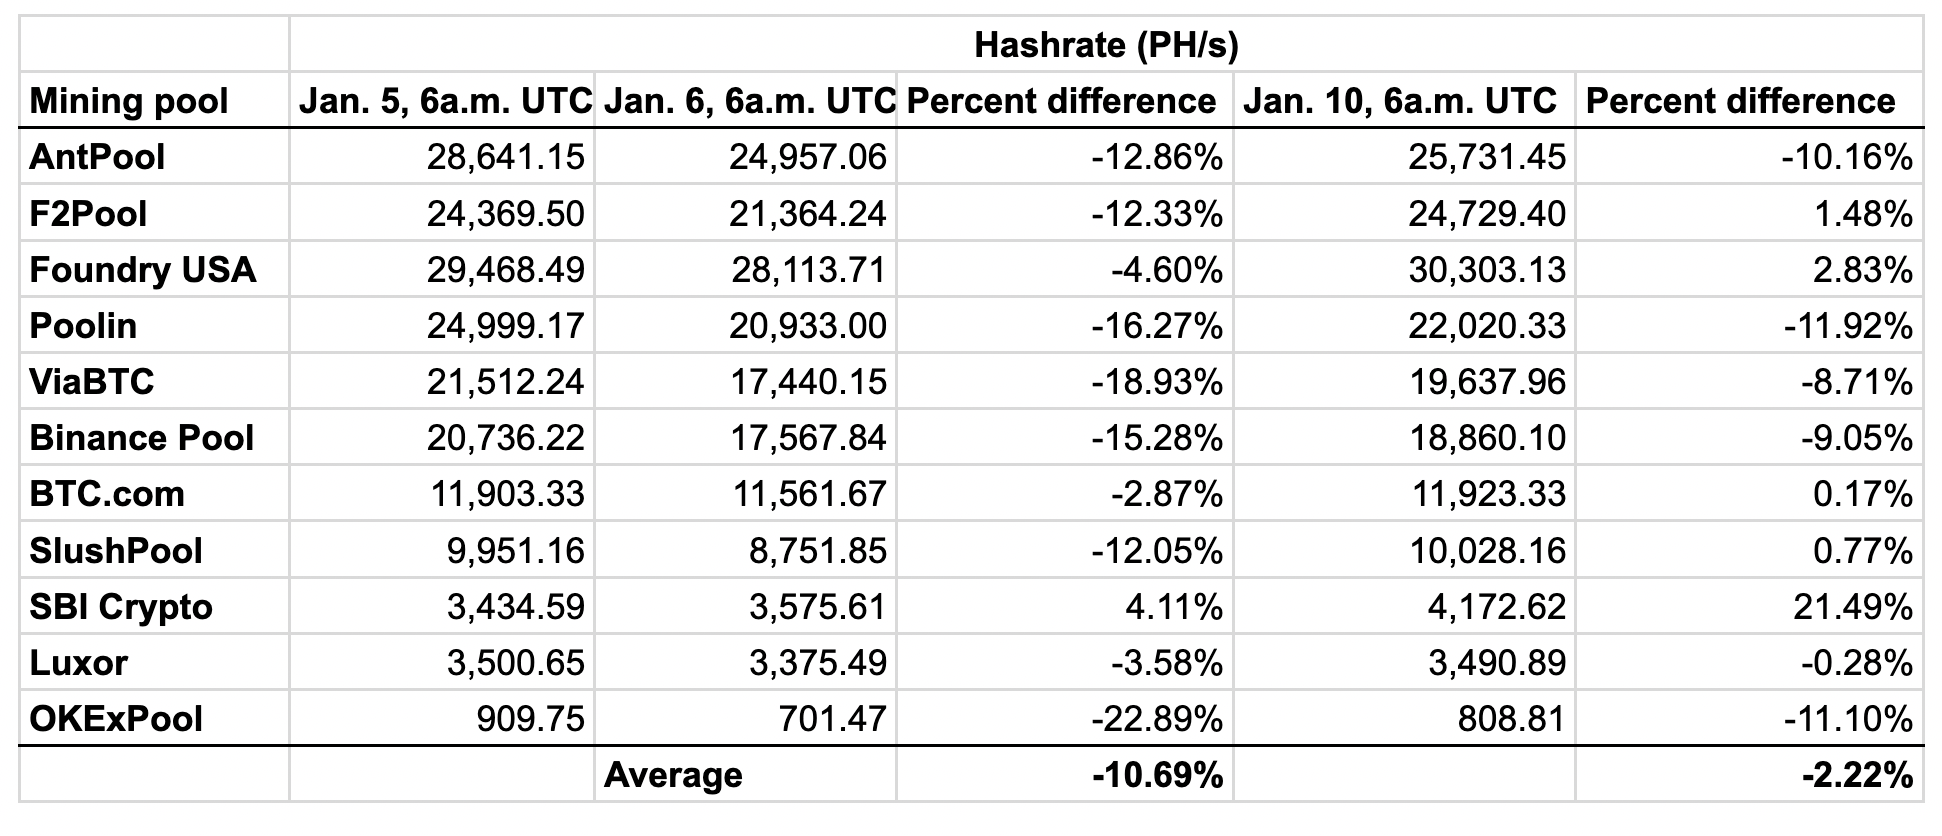Screen dimensions: 1942x836
Task: Click Foundry USA's 28,113.71 cell
Action: [745, 270]
